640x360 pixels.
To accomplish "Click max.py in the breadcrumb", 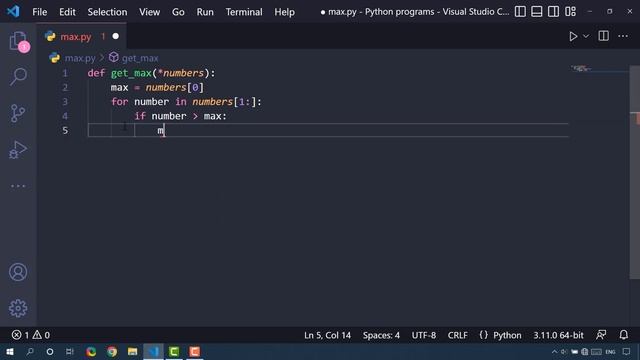I will (x=80, y=58).
